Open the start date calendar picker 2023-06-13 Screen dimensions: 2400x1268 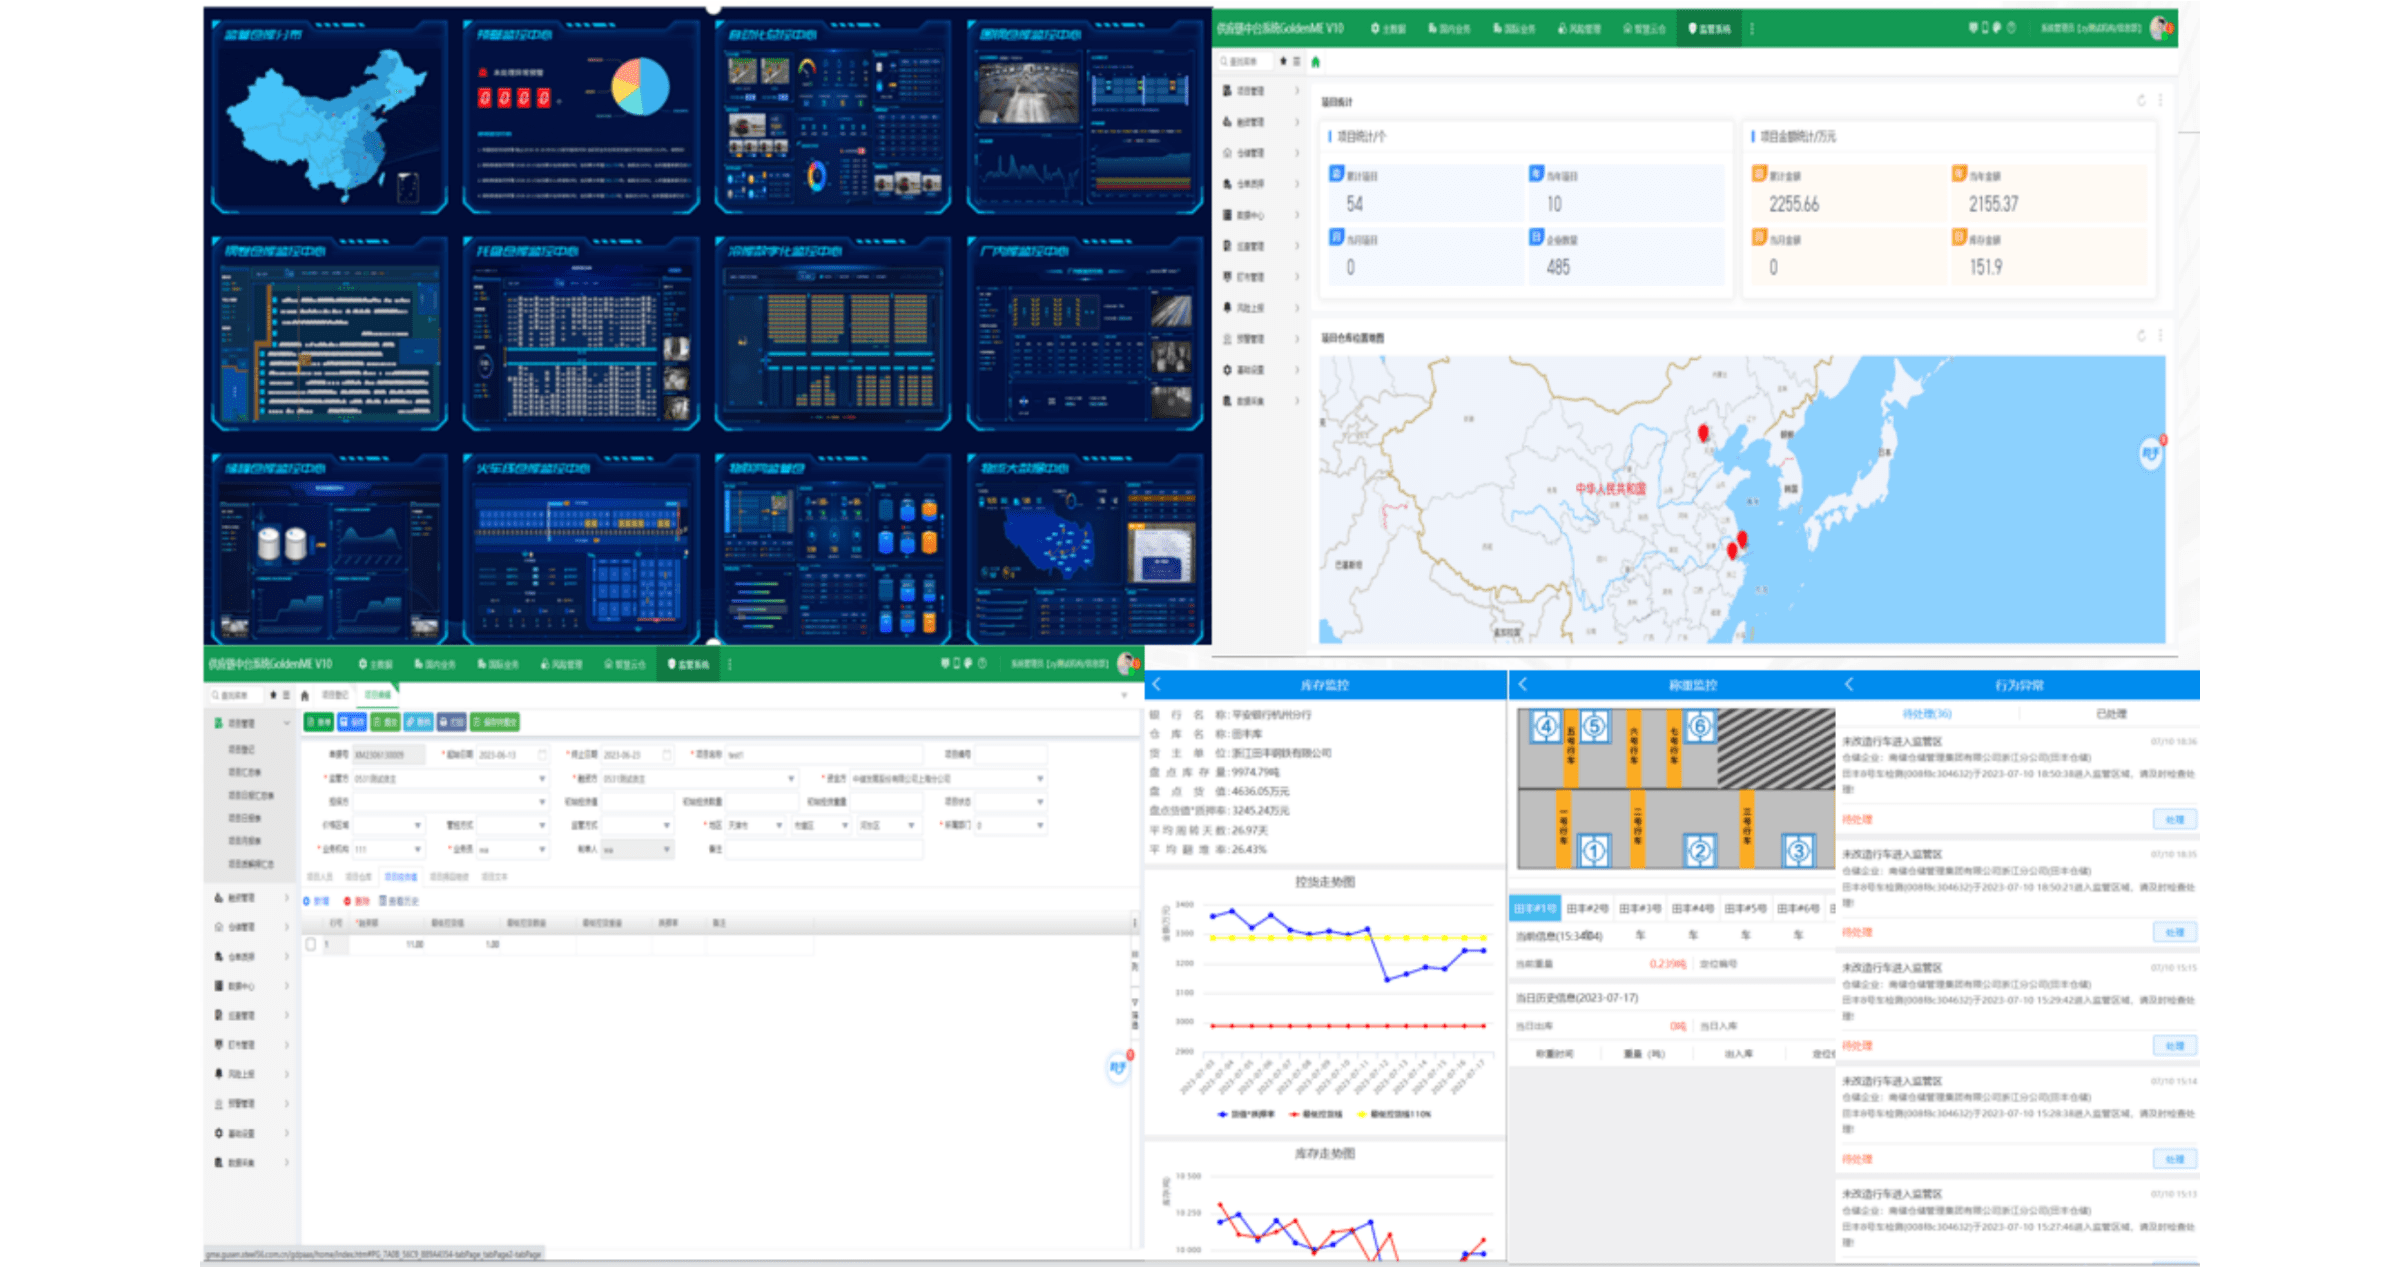tap(543, 755)
